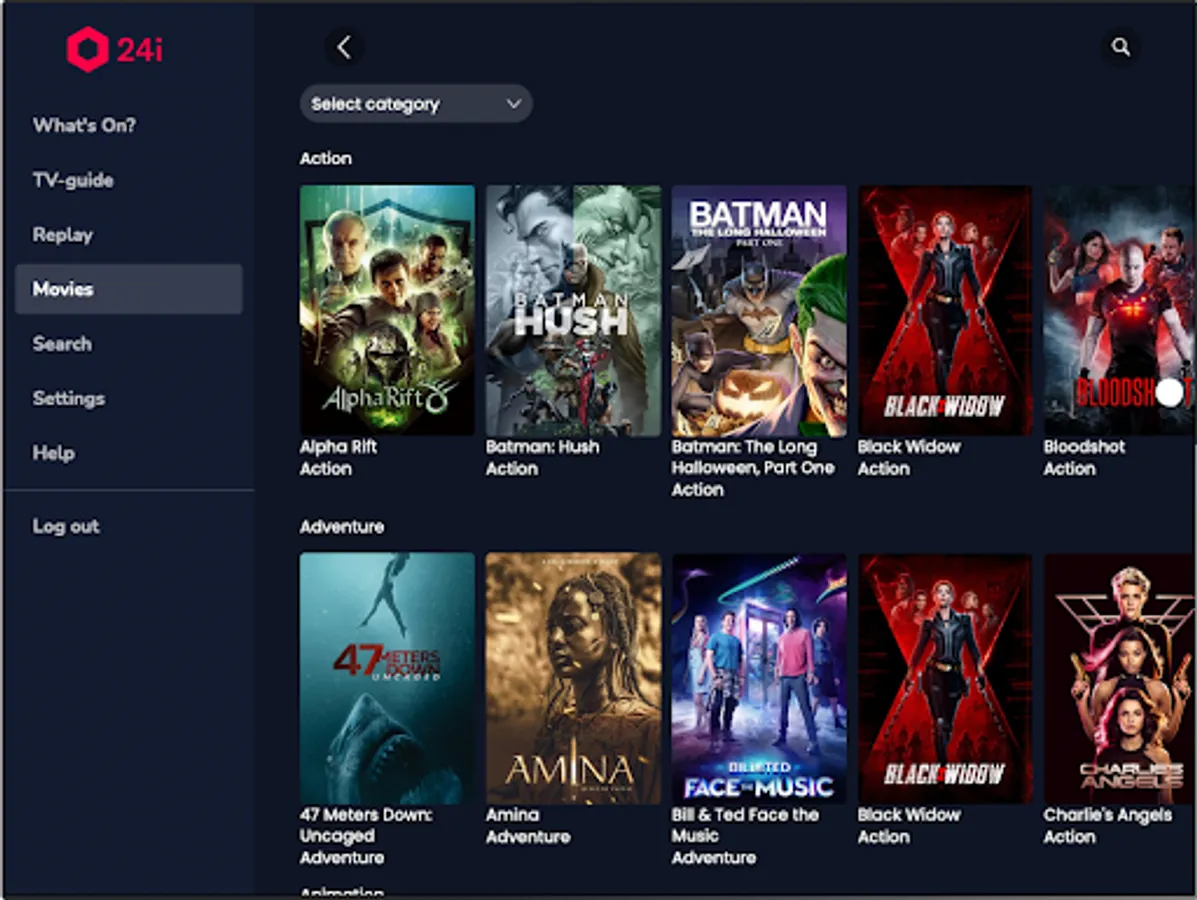Viewport: 1197px width, 900px height.
Task: Click the "Batman: Hush" title text
Action: [x=543, y=447]
